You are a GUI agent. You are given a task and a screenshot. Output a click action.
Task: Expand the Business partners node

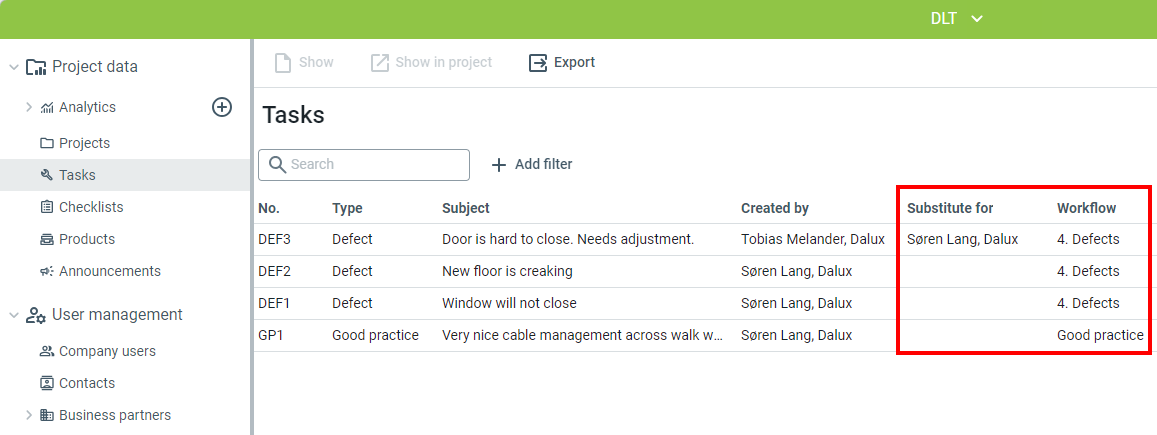[28, 415]
